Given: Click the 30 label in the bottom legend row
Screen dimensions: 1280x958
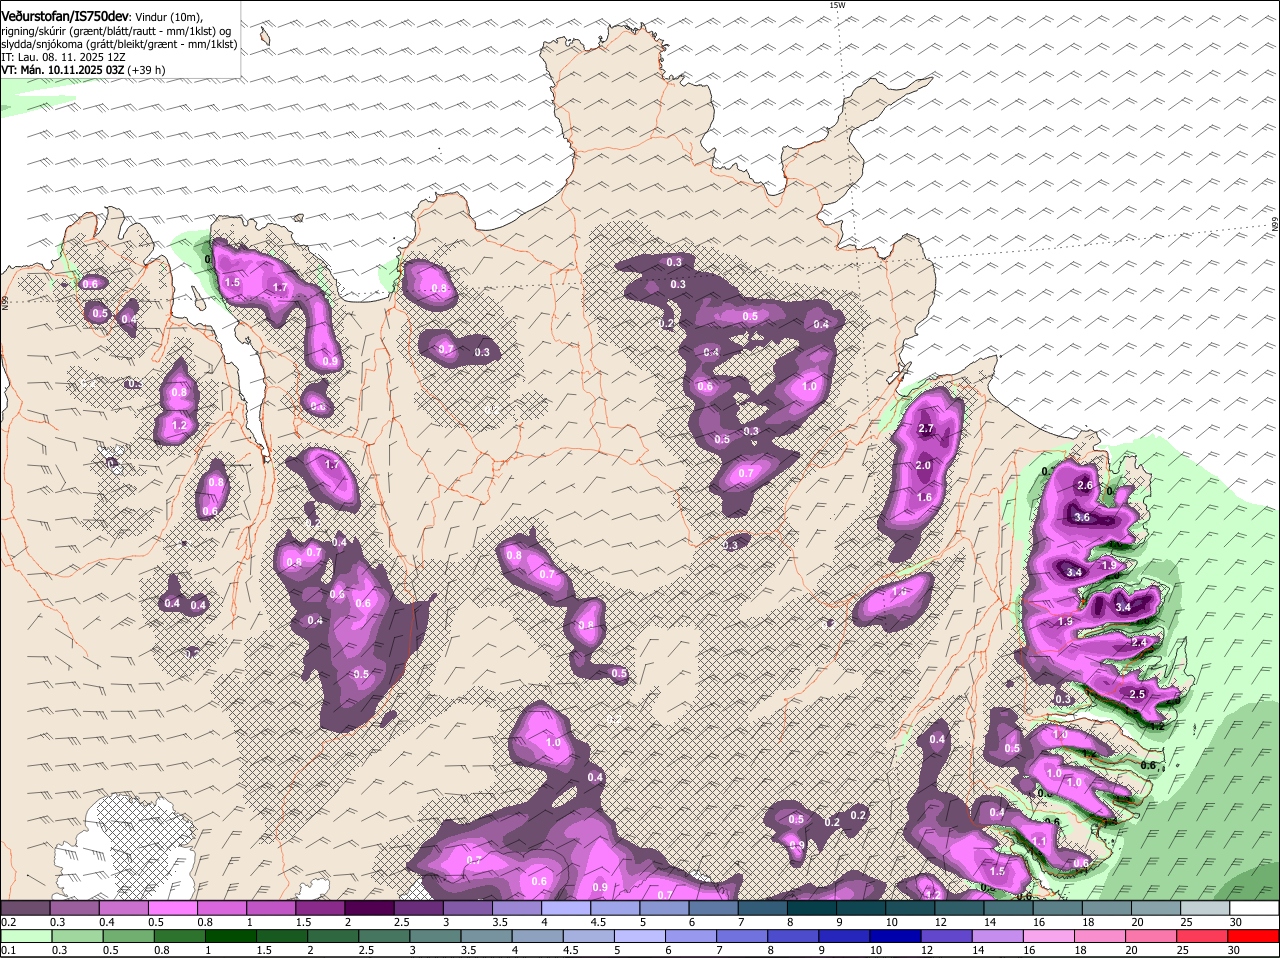Looking at the screenshot, I should click(x=1233, y=950).
